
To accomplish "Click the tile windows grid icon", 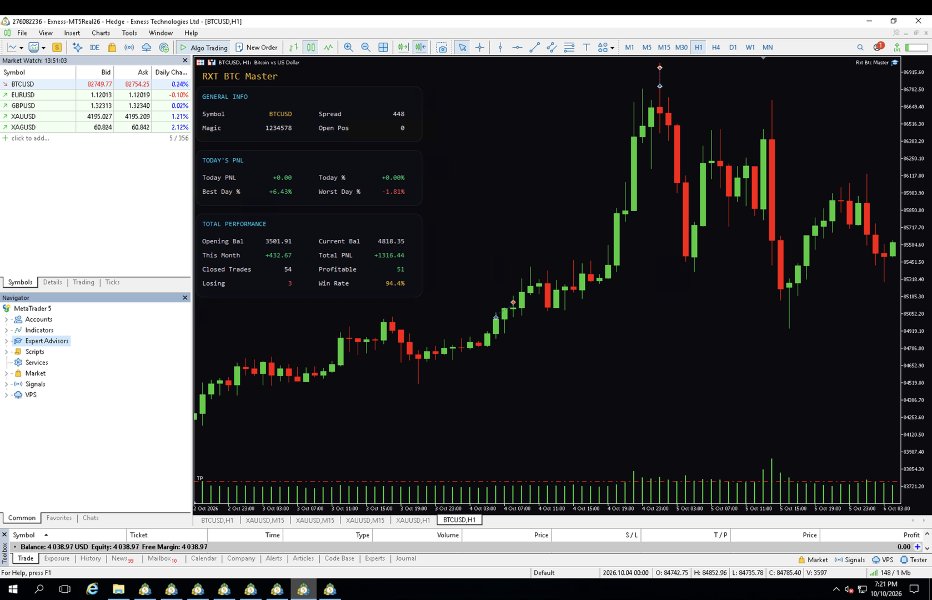I will pos(383,47).
